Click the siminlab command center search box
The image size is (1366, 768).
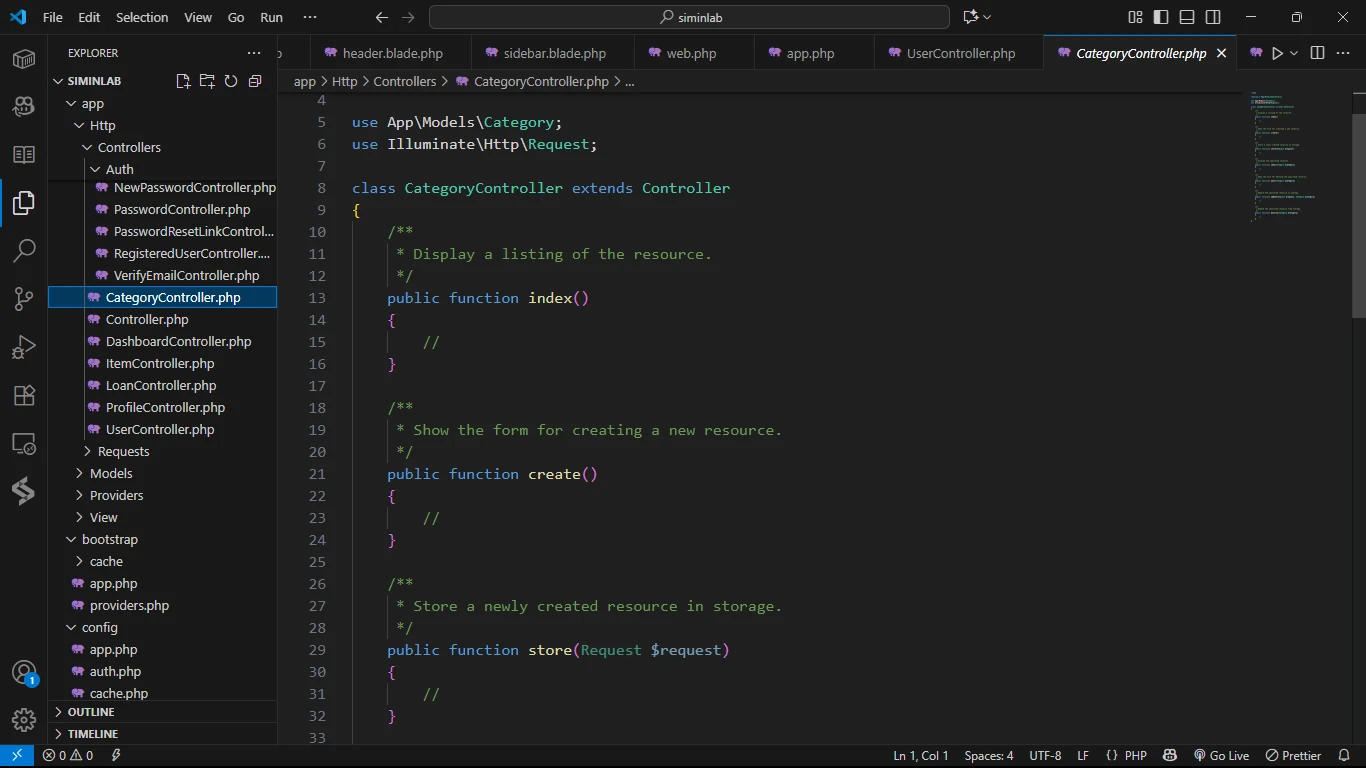coord(689,17)
